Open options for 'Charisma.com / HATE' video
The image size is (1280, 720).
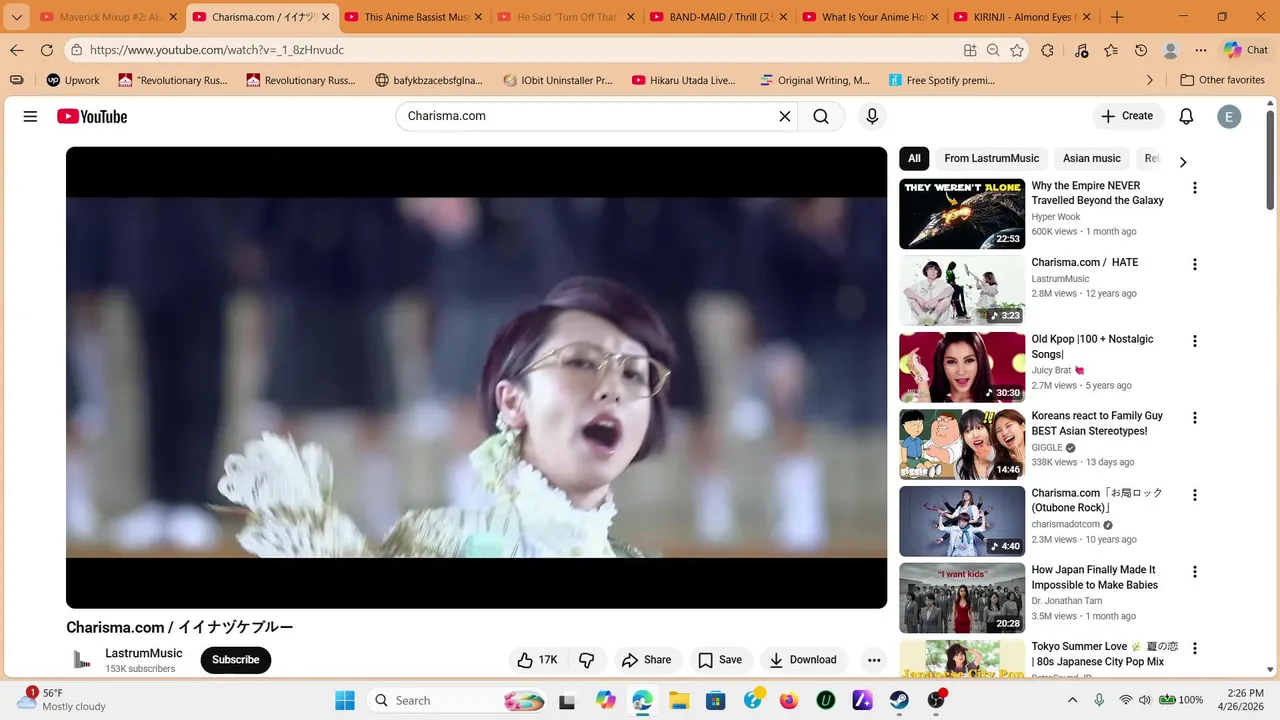click(1194, 265)
